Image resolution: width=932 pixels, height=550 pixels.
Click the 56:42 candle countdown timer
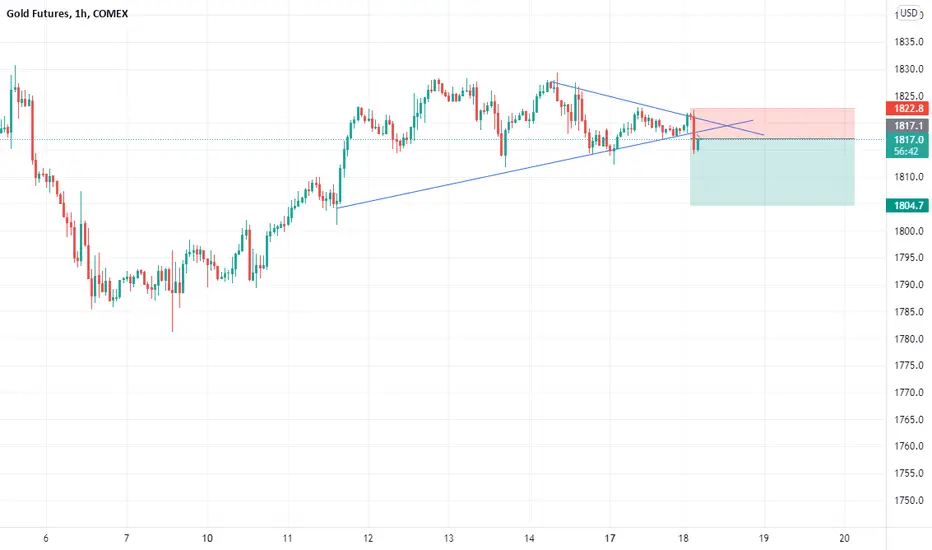[x=907, y=152]
